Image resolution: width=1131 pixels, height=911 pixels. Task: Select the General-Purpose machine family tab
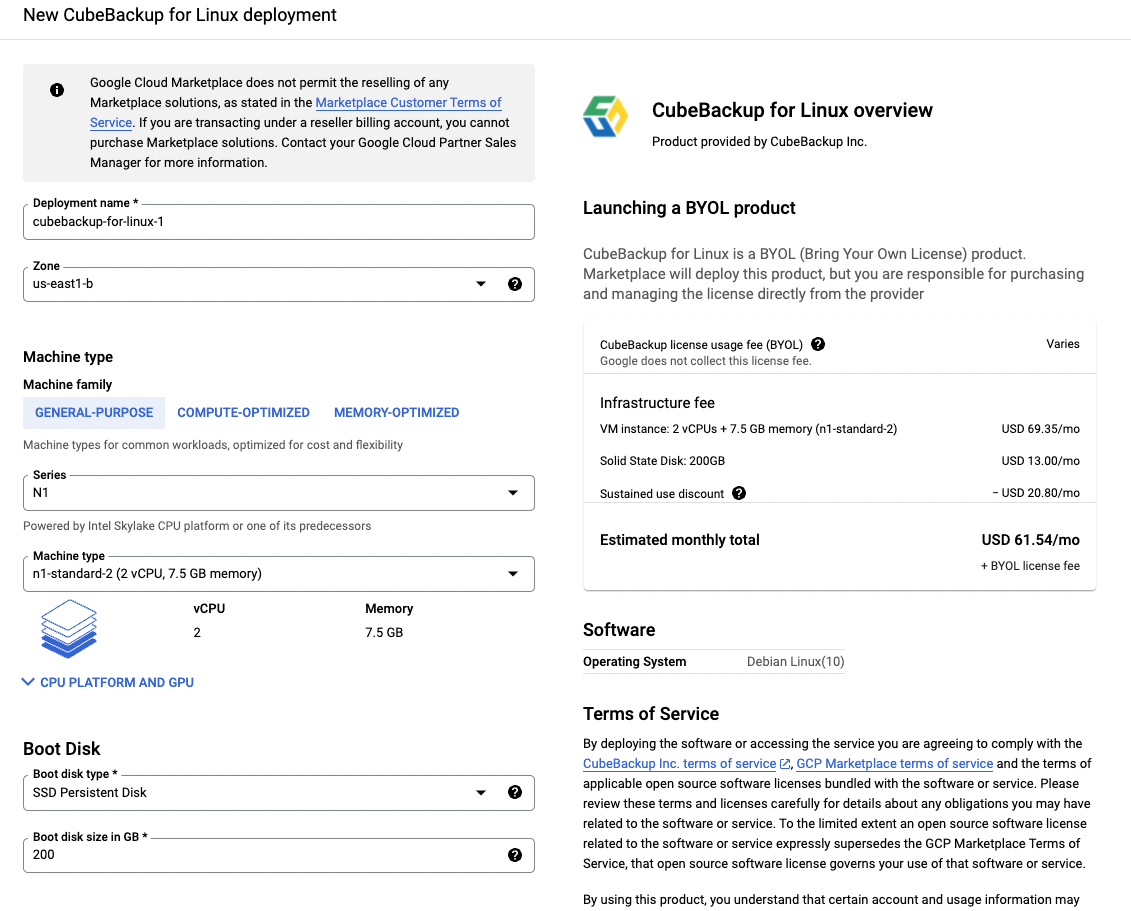[94, 413]
